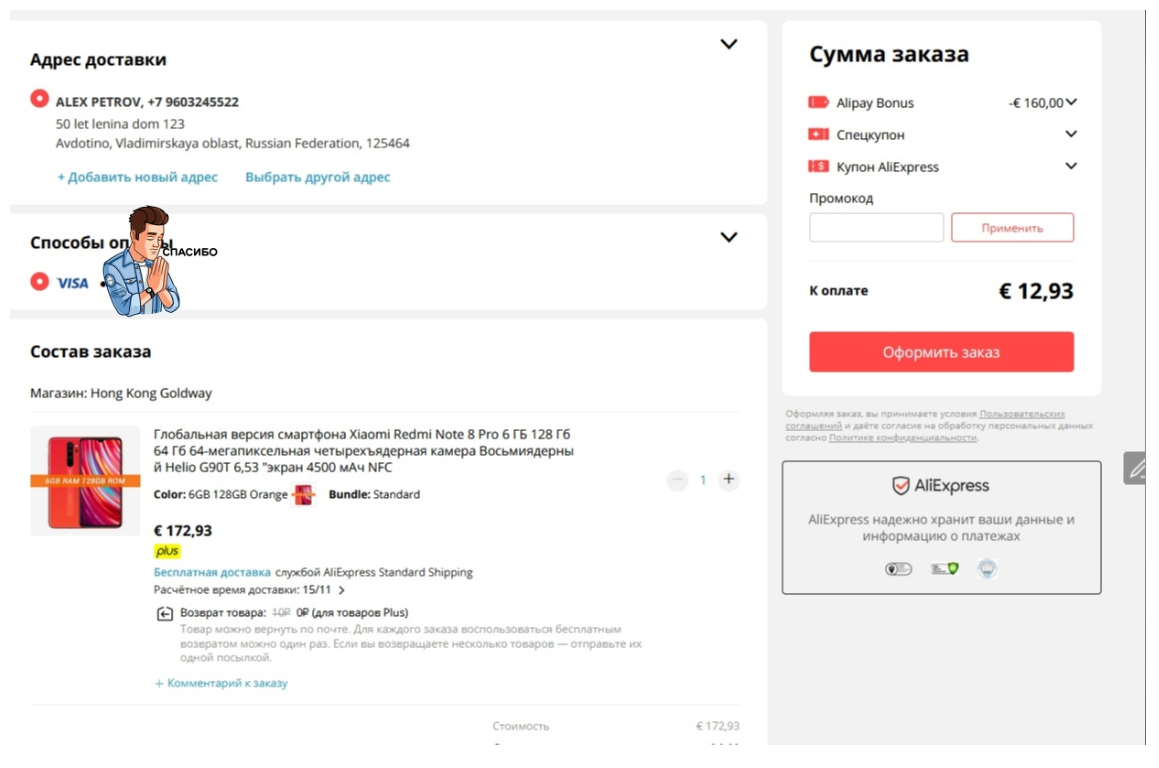The height and width of the screenshot is (768, 1159).
Task: Click the return policy icon near Возврат товара
Action: (165, 614)
